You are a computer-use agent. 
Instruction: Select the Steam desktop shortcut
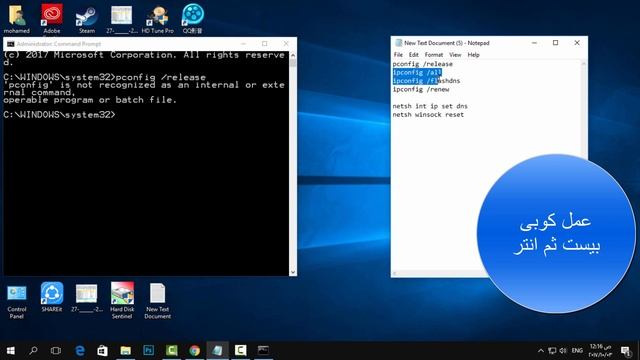click(x=87, y=18)
